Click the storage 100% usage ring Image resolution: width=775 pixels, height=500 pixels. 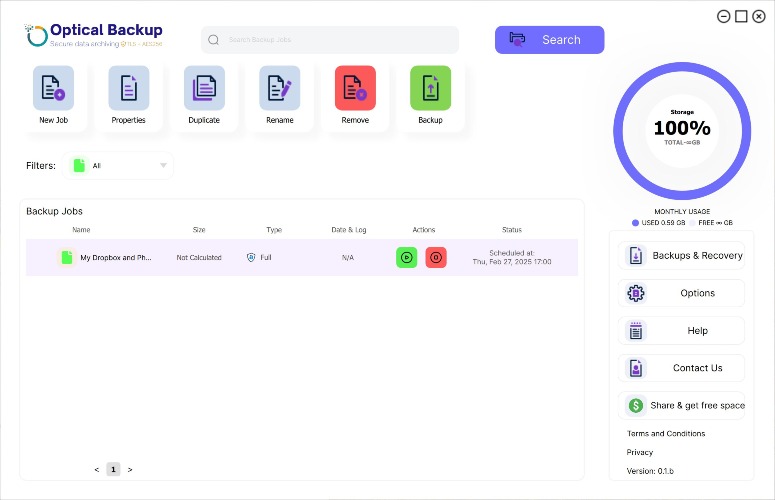tap(682, 131)
